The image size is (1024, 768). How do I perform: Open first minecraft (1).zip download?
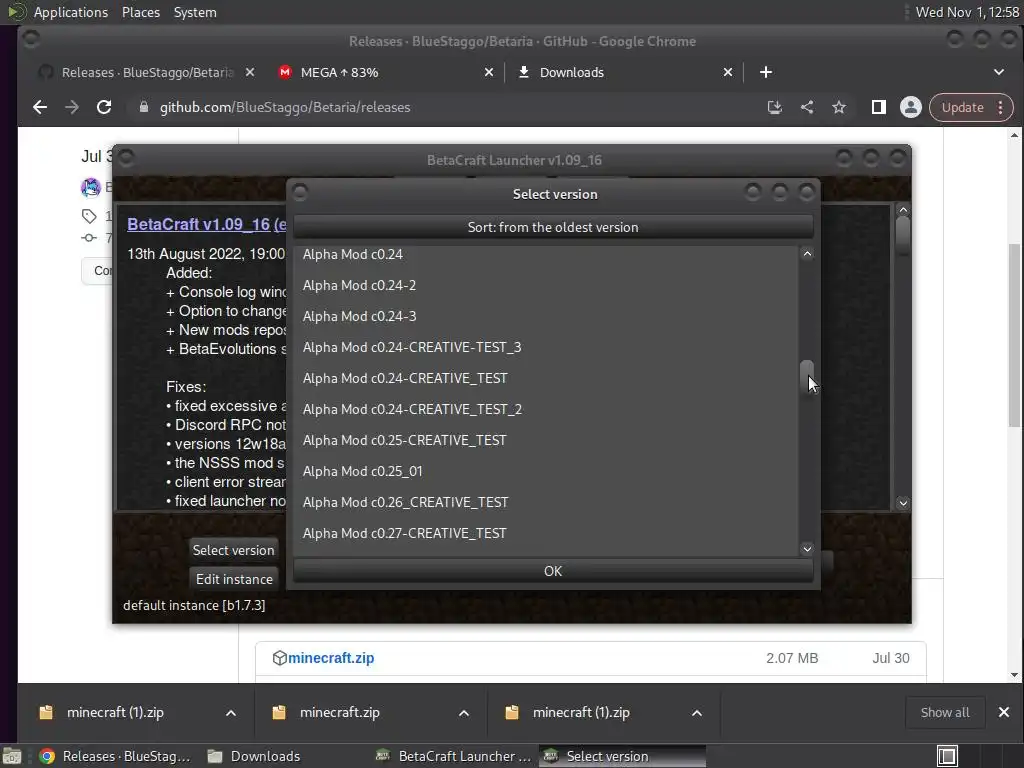115,712
